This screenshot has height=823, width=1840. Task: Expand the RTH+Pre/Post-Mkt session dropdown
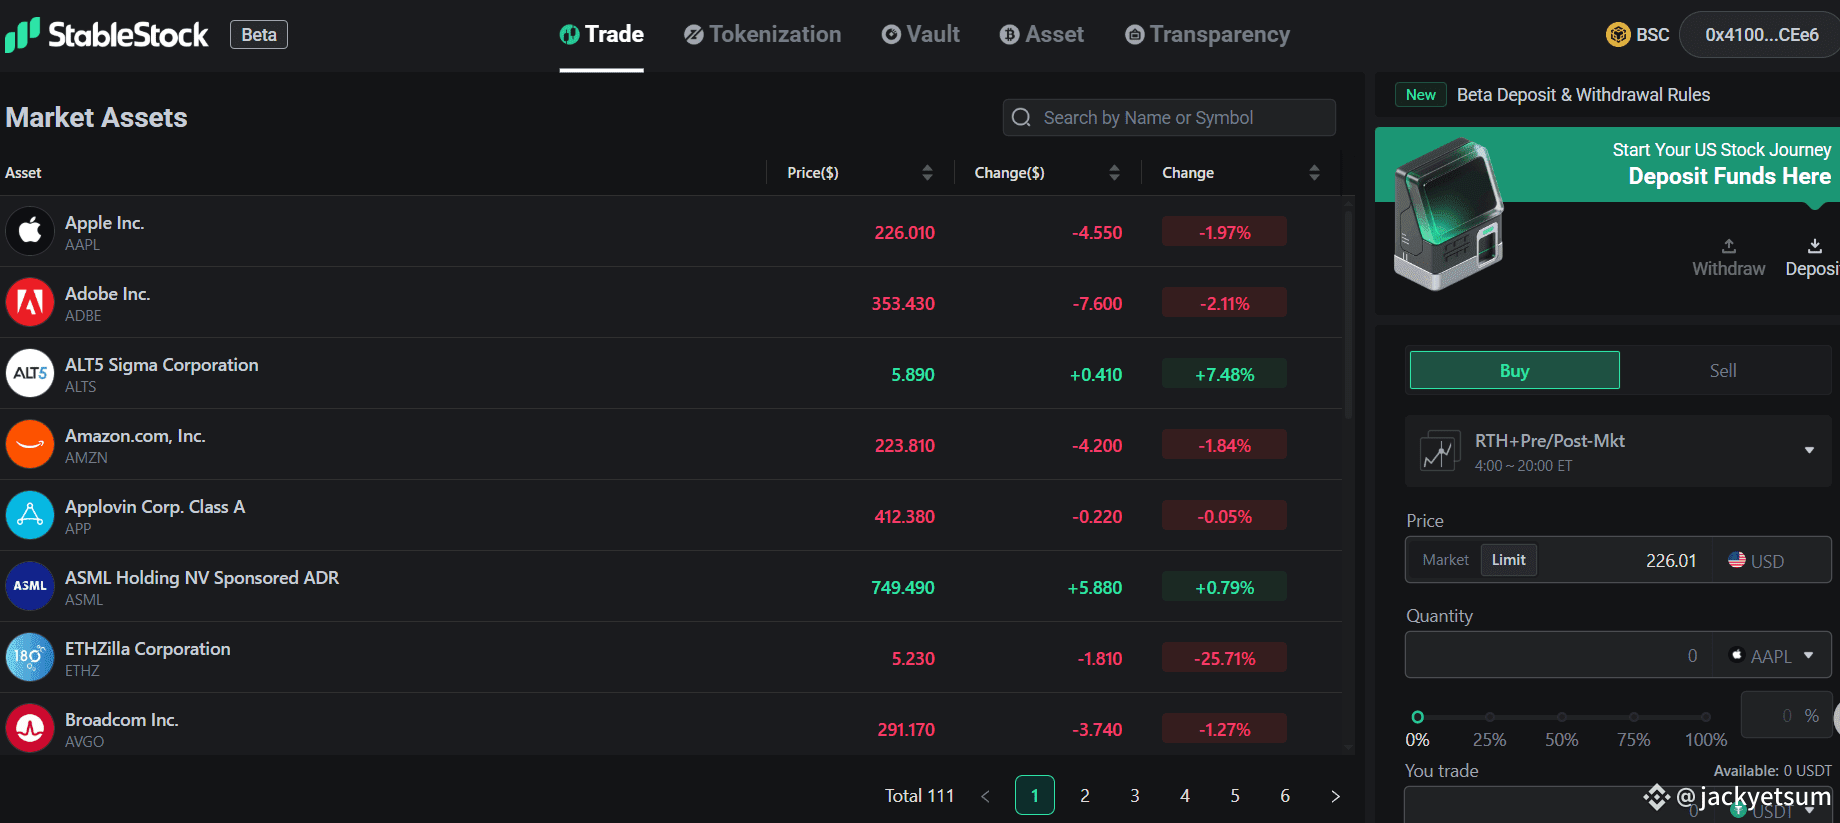click(x=1618, y=451)
